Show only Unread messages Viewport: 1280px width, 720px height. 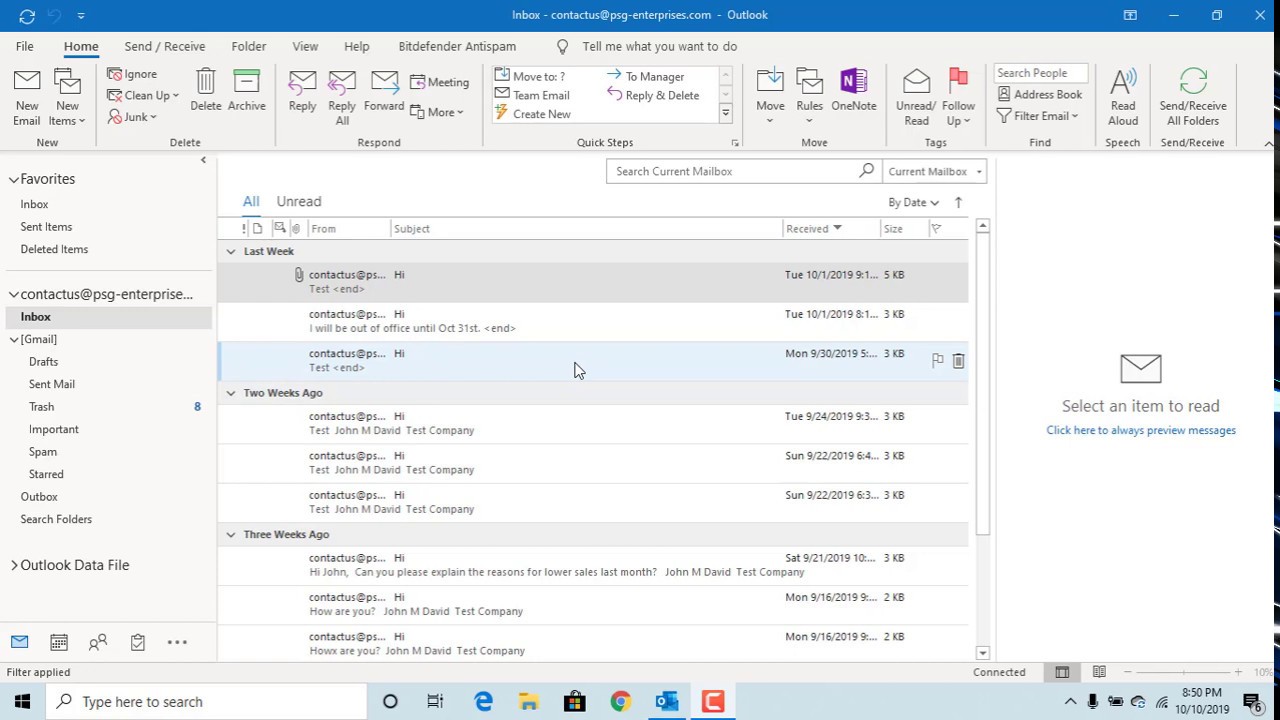pyautogui.click(x=299, y=201)
